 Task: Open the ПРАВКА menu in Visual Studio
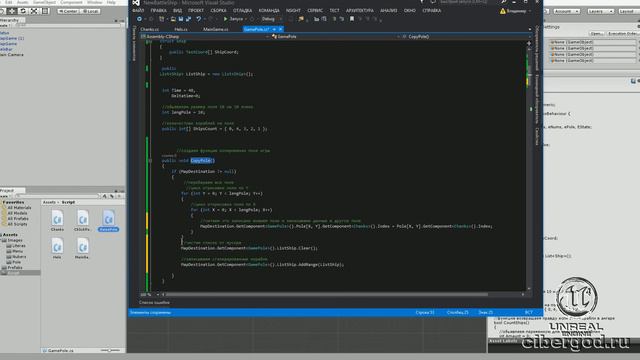[158, 11]
